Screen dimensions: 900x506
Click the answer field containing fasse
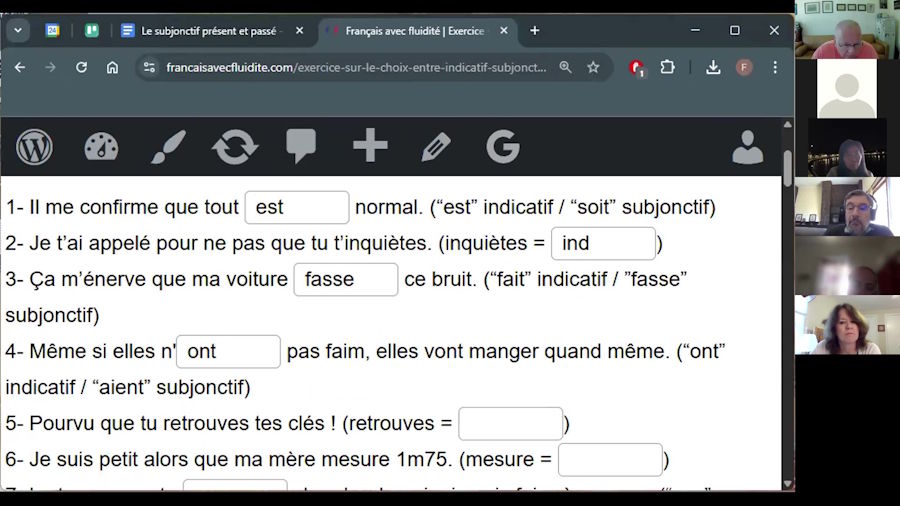tap(345, 280)
